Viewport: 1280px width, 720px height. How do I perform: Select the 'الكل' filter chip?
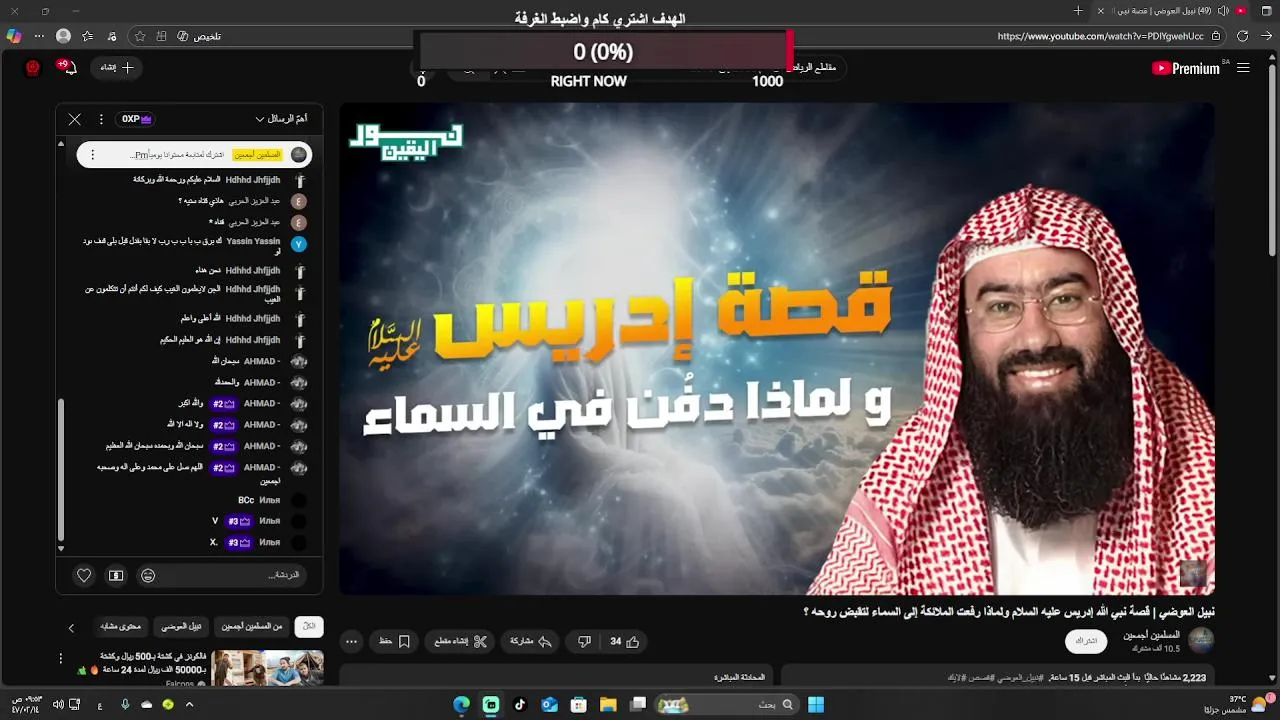[x=309, y=626]
